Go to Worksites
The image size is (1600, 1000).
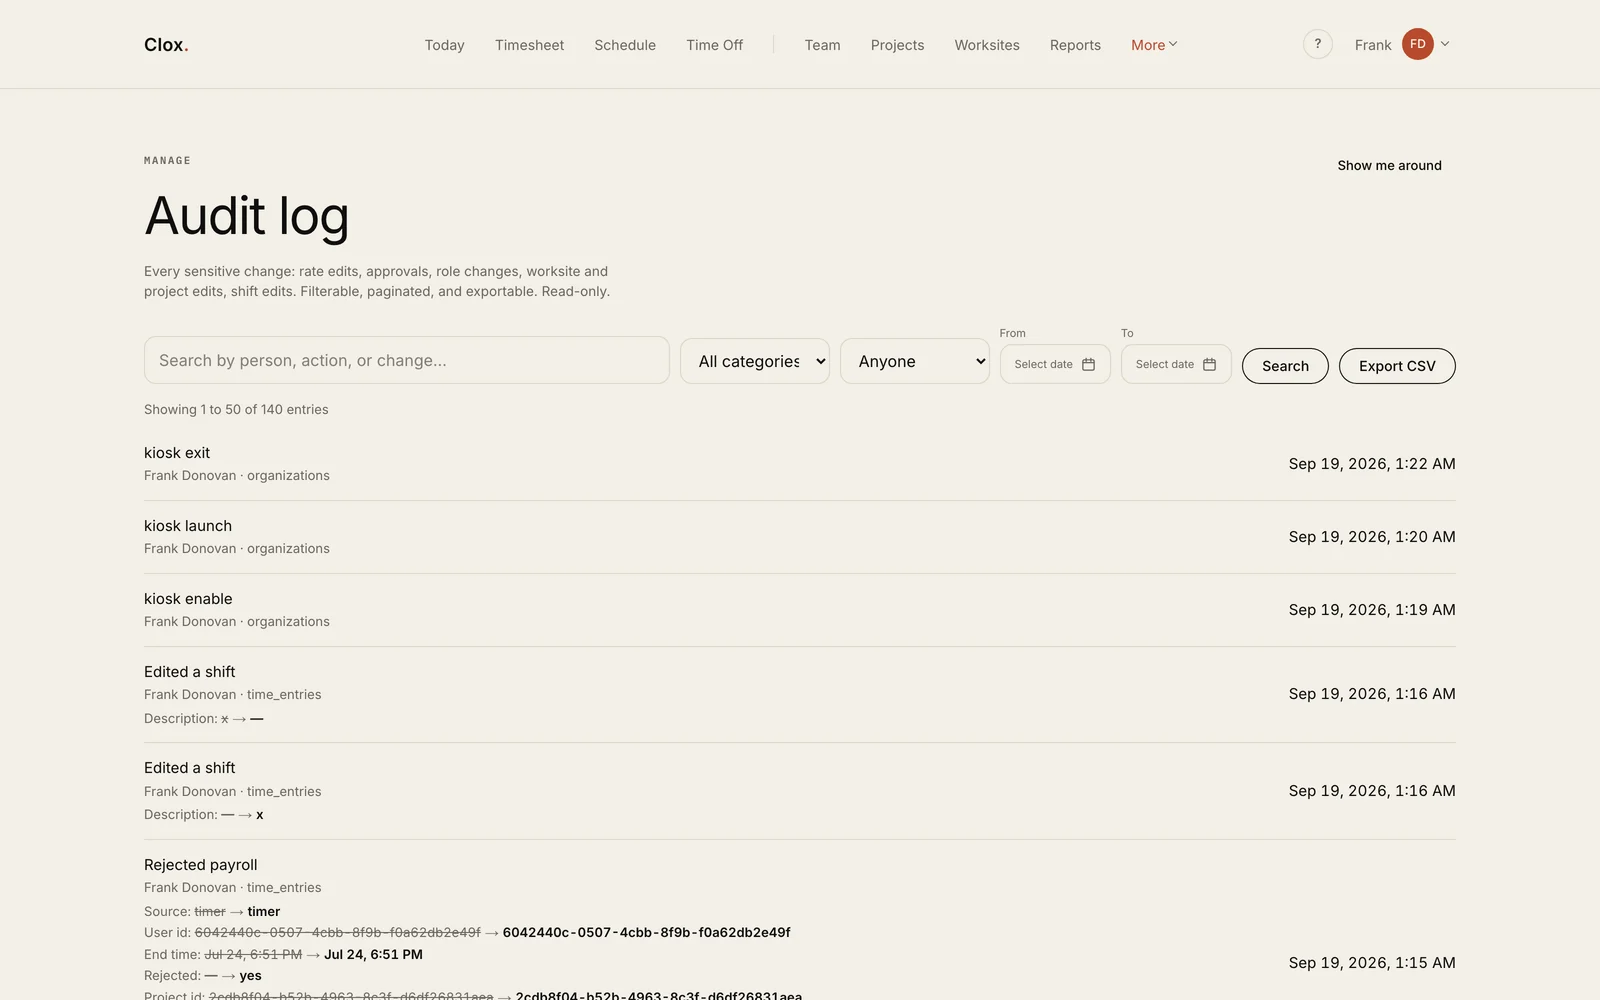pos(987,45)
